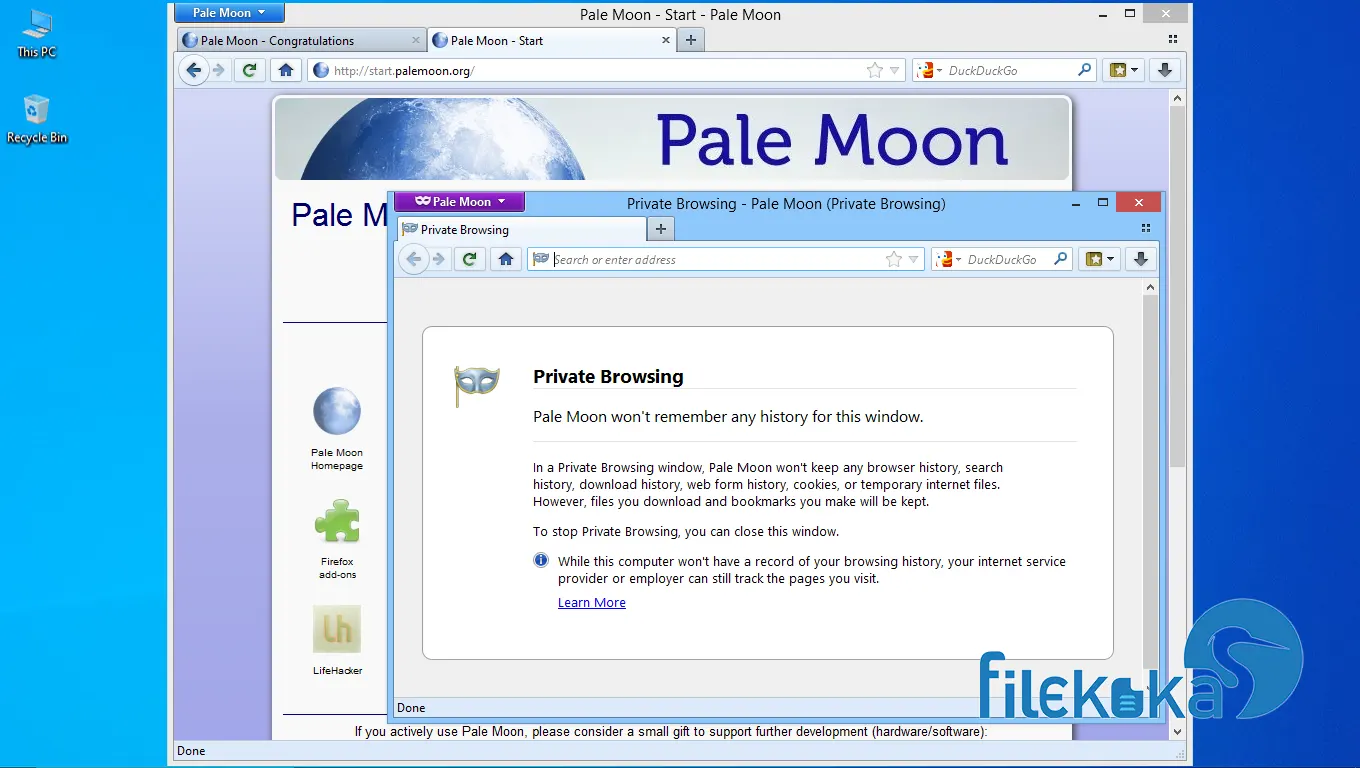The image size is (1360, 768).
Task: Select the Private Browsing tab
Action: click(521, 229)
